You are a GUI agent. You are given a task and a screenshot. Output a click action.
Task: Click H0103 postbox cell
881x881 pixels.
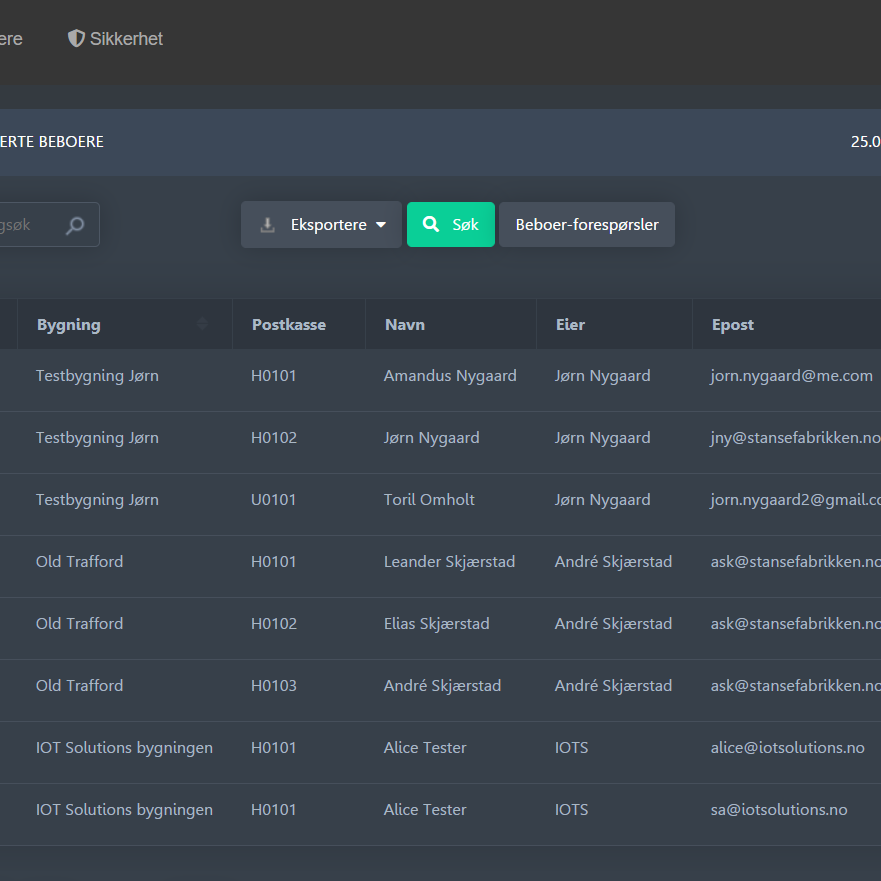pyautogui.click(x=274, y=685)
